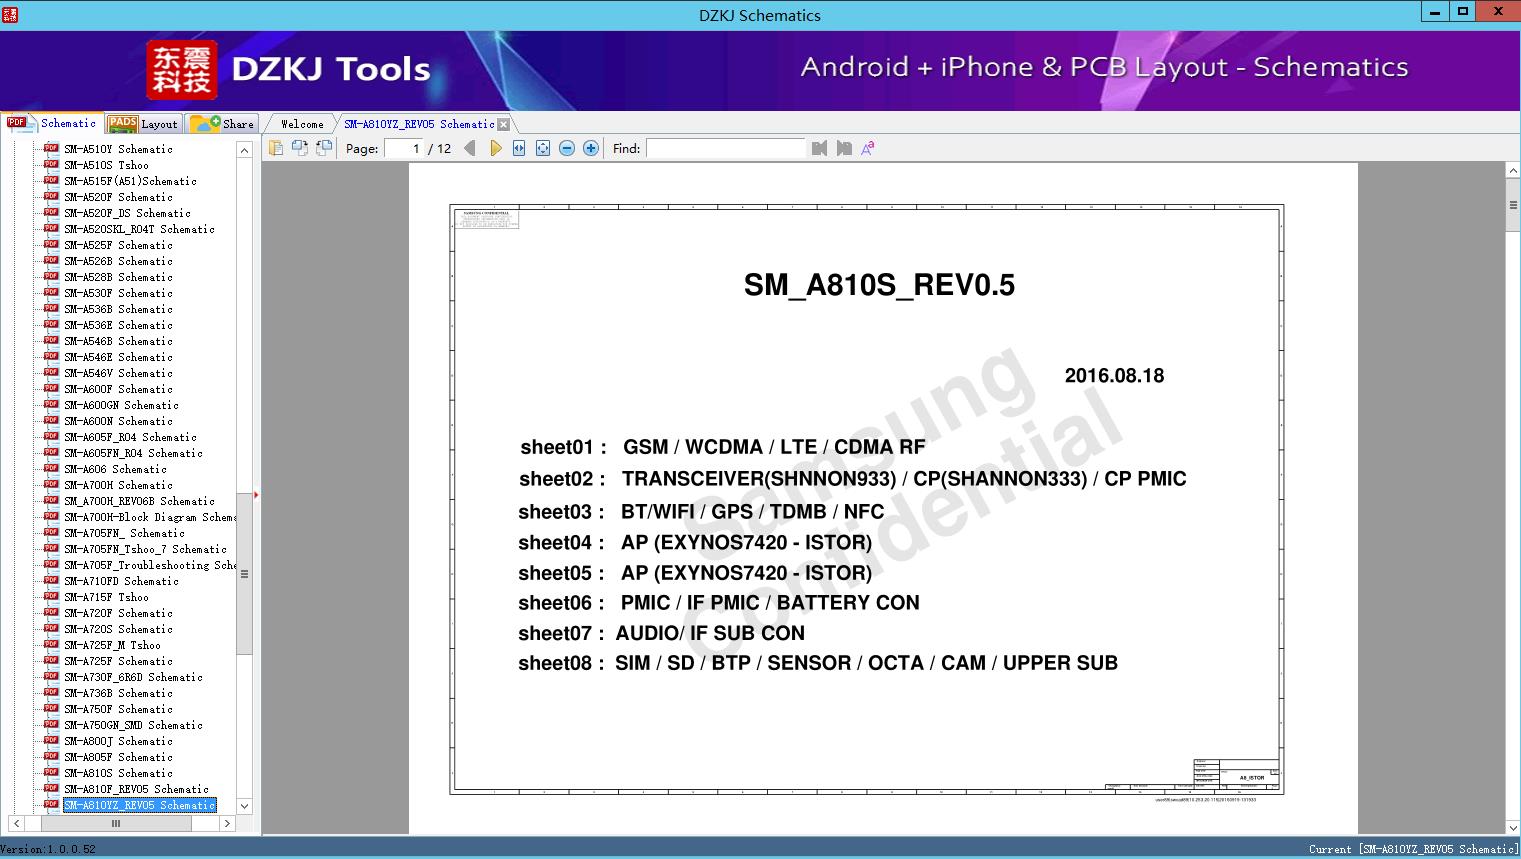Screen dimensions: 1521x859
Task: Toggle match case search option icon
Action: [868, 148]
